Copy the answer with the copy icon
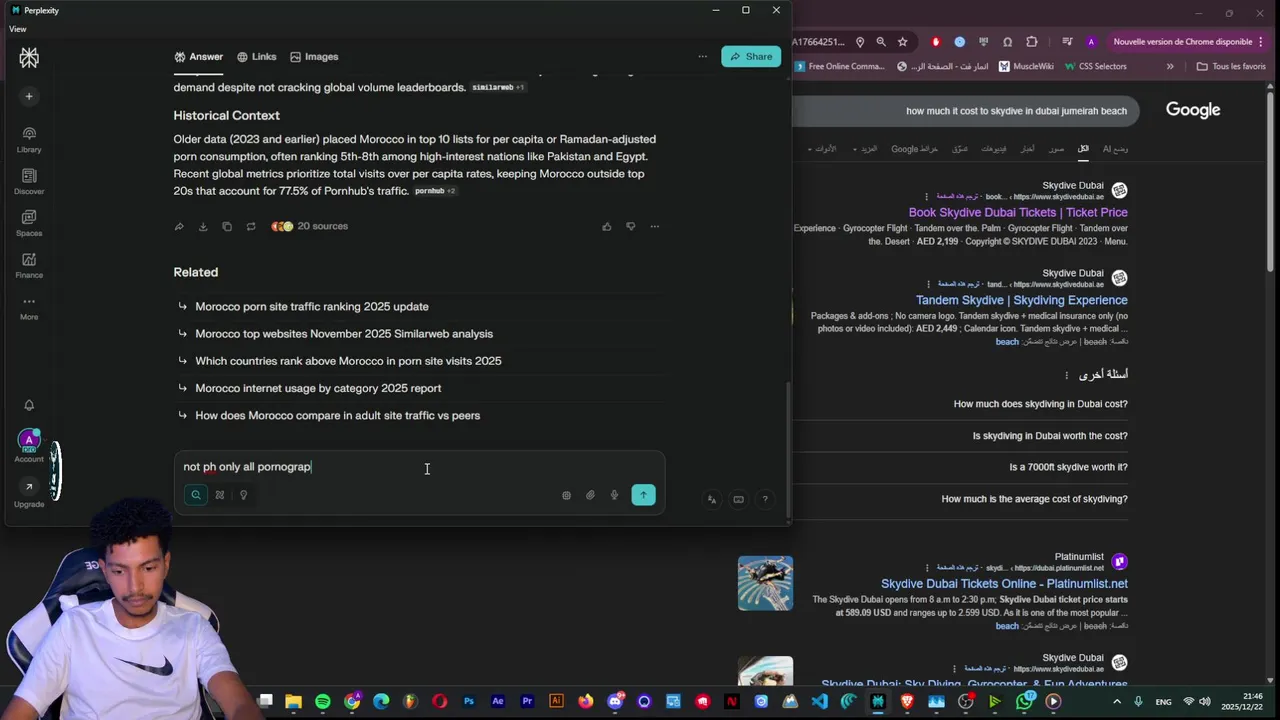 pos(227,227)
